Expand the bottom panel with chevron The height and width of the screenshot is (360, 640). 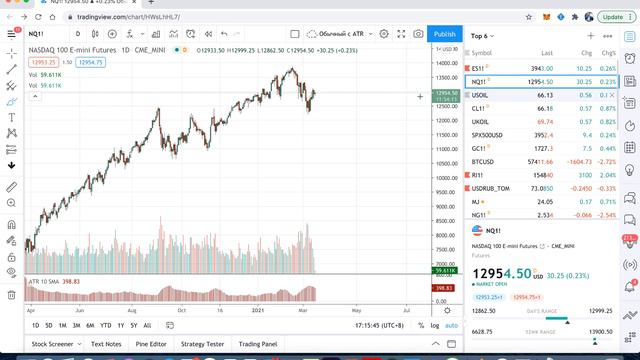click(x=436, y=344)
